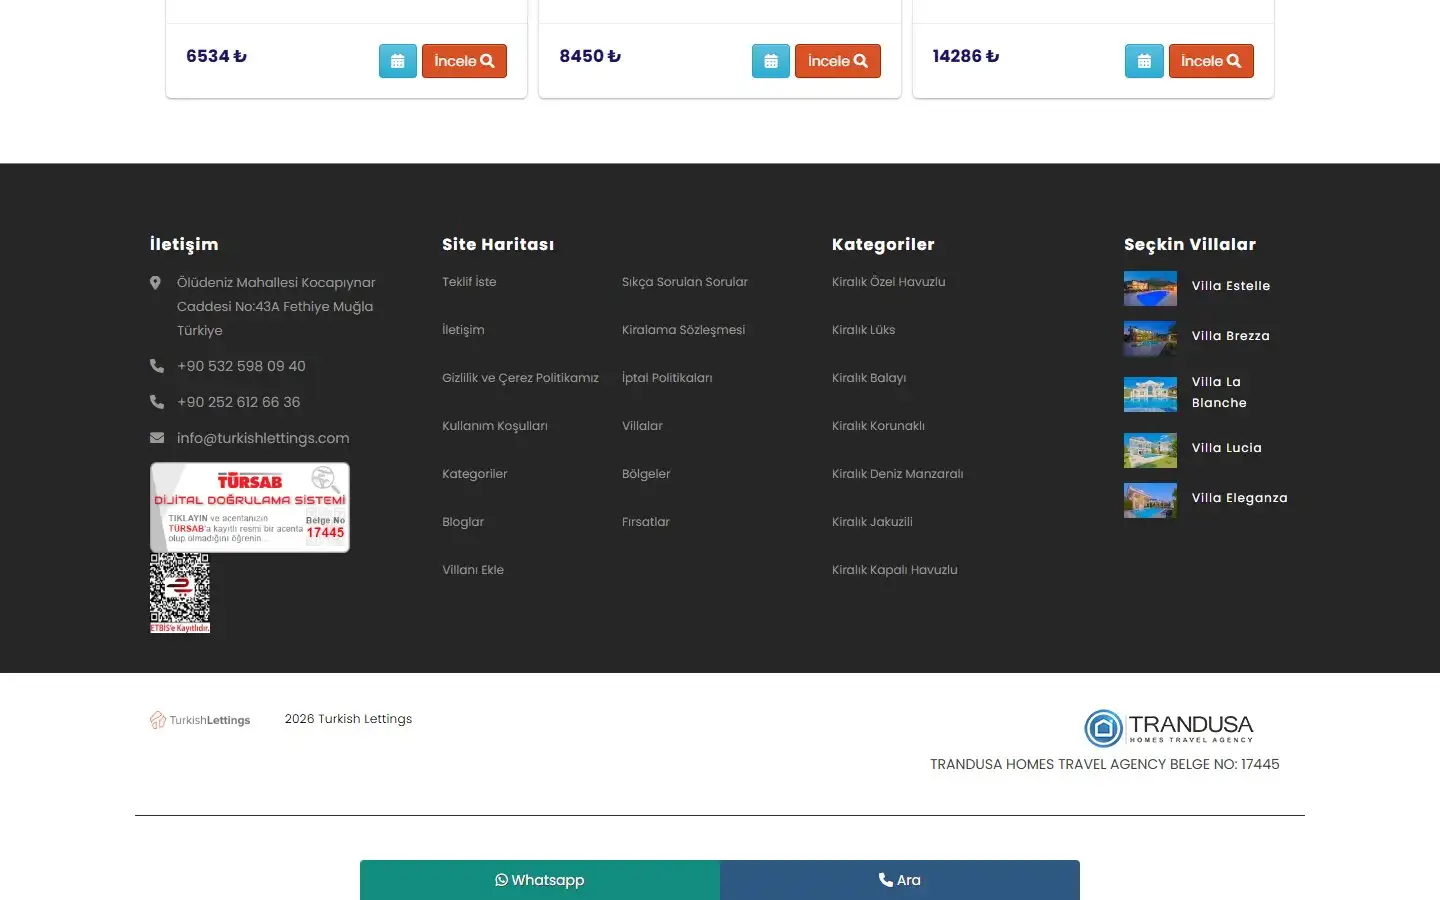Image resolution: width=1440 pixels, height=900 pixels.
Task: Click the Ölüdeniz Mahallesi address text
Action: (276, 307)
